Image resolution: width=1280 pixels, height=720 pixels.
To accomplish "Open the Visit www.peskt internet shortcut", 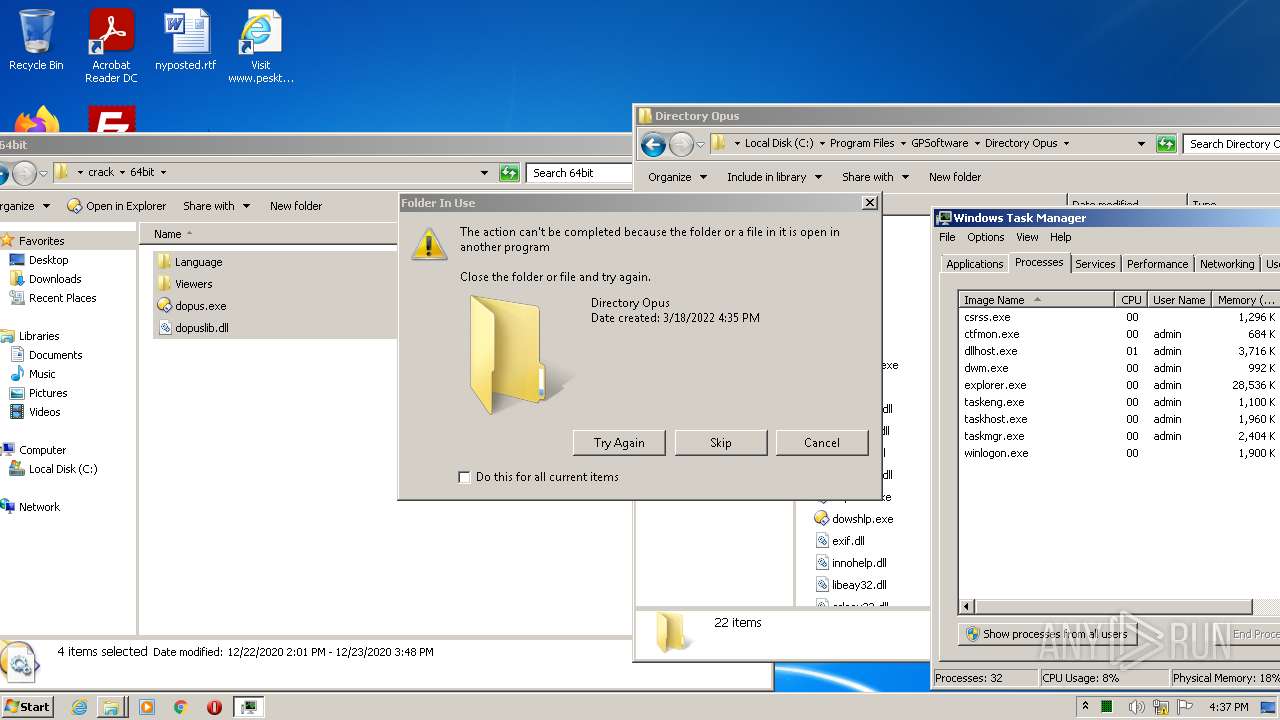I will point(260,46).
